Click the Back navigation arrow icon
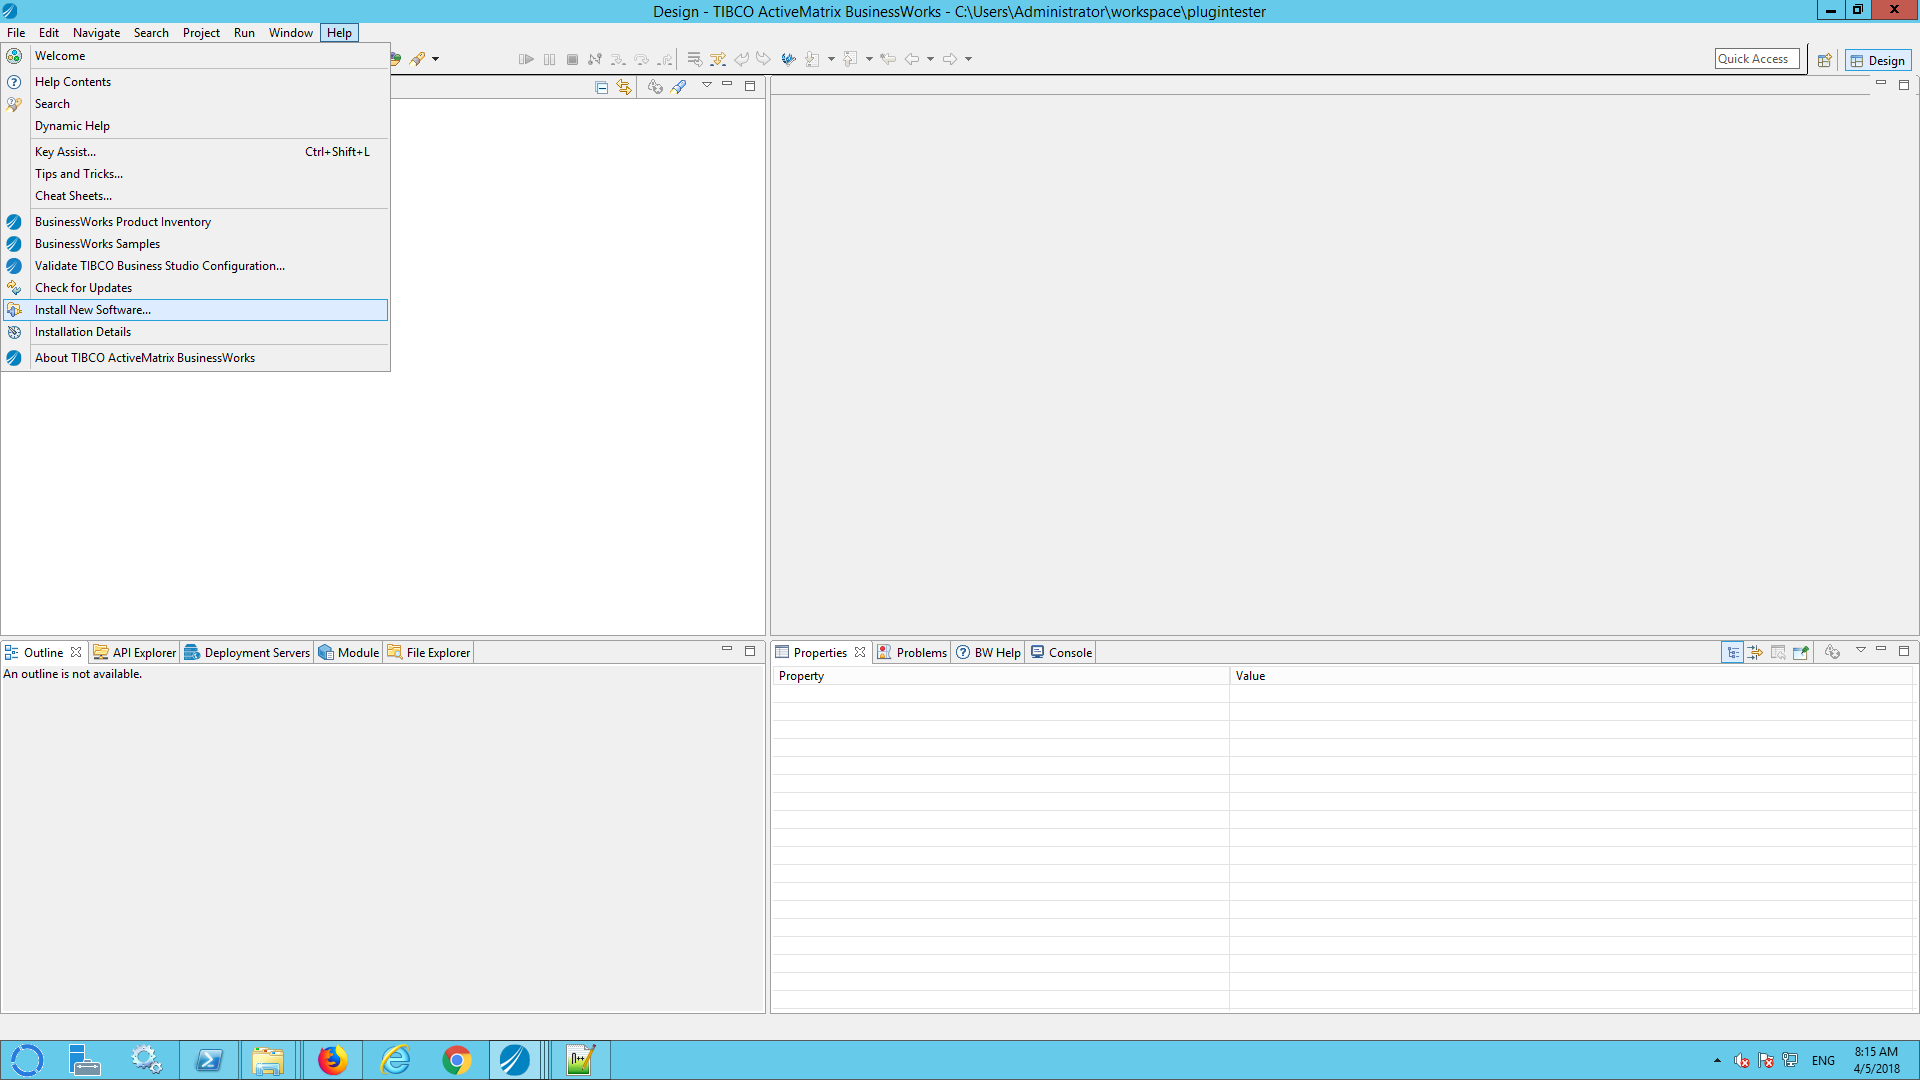This screenshot has height=1080, width=1920. pos(912,59)
